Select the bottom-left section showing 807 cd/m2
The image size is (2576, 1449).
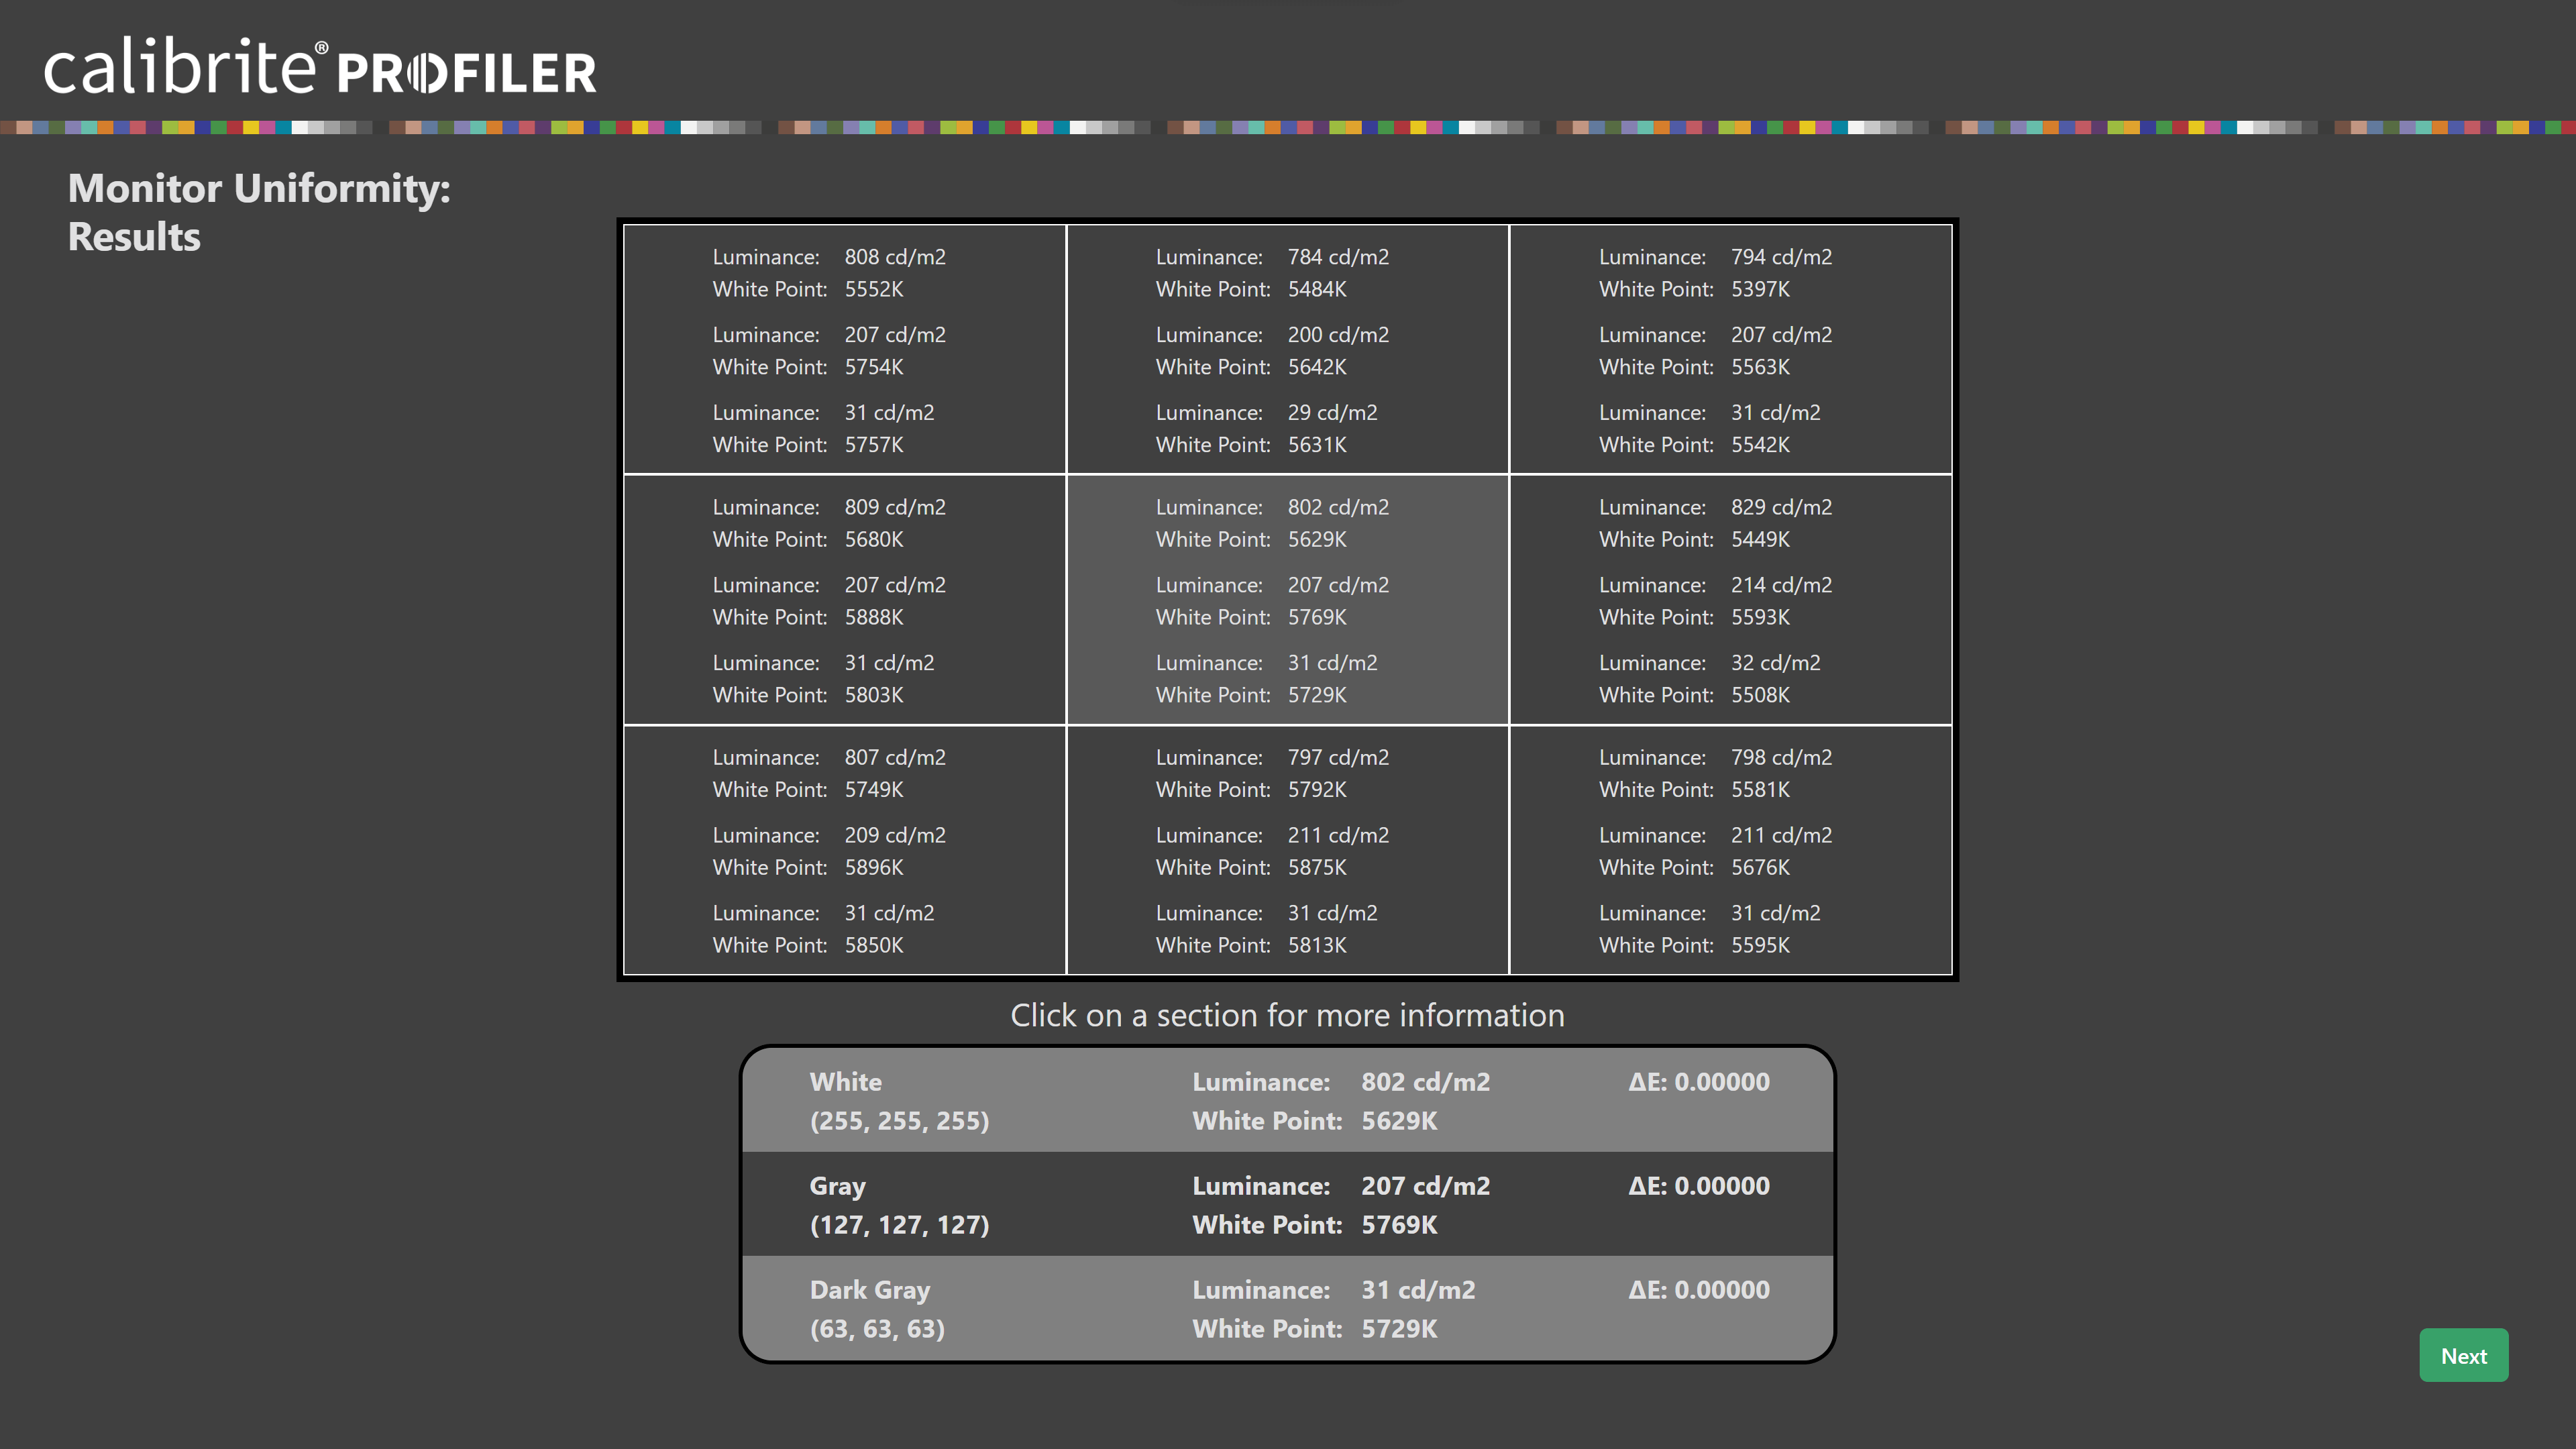(x=844, y=850)
